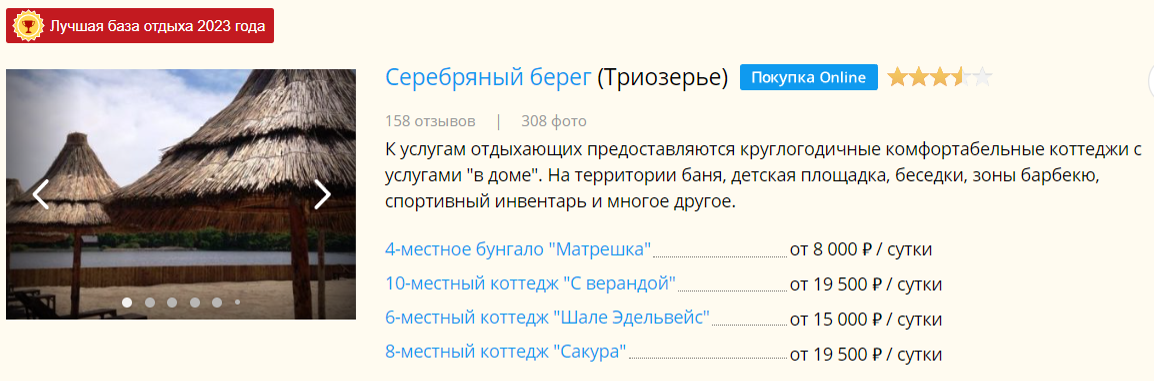Open 4-местное бунгало "Матрешка" link
Viewport: 1154px width, 381px height.
pos(518,249)
